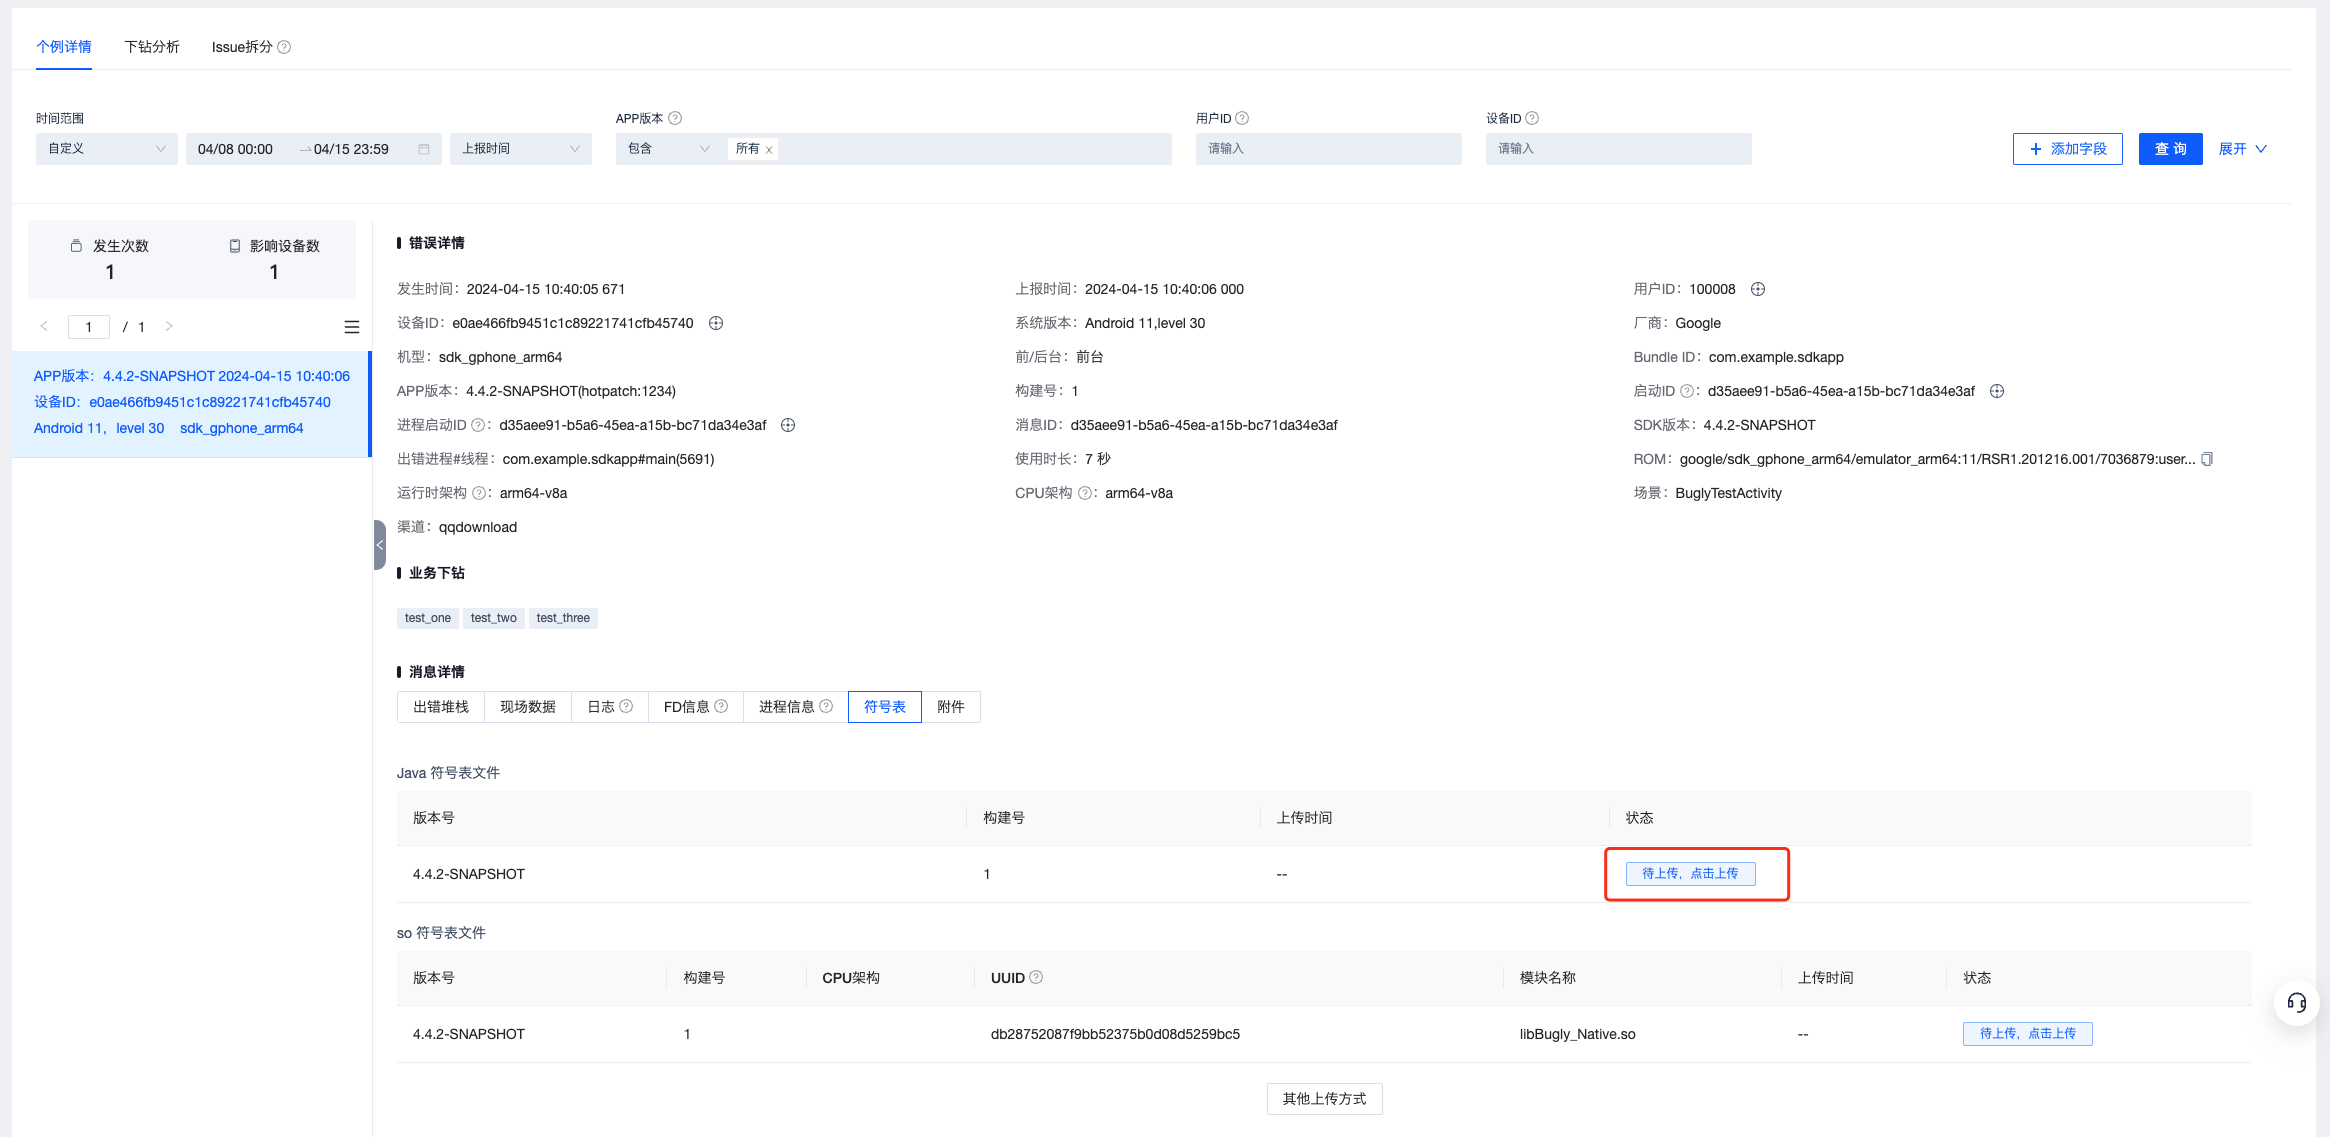Image resolution: width=2330 pixels, height=1137 pixels.
Task: Click 待上传,点击上传 for Java symbol file
Action: pos(1690,874)
